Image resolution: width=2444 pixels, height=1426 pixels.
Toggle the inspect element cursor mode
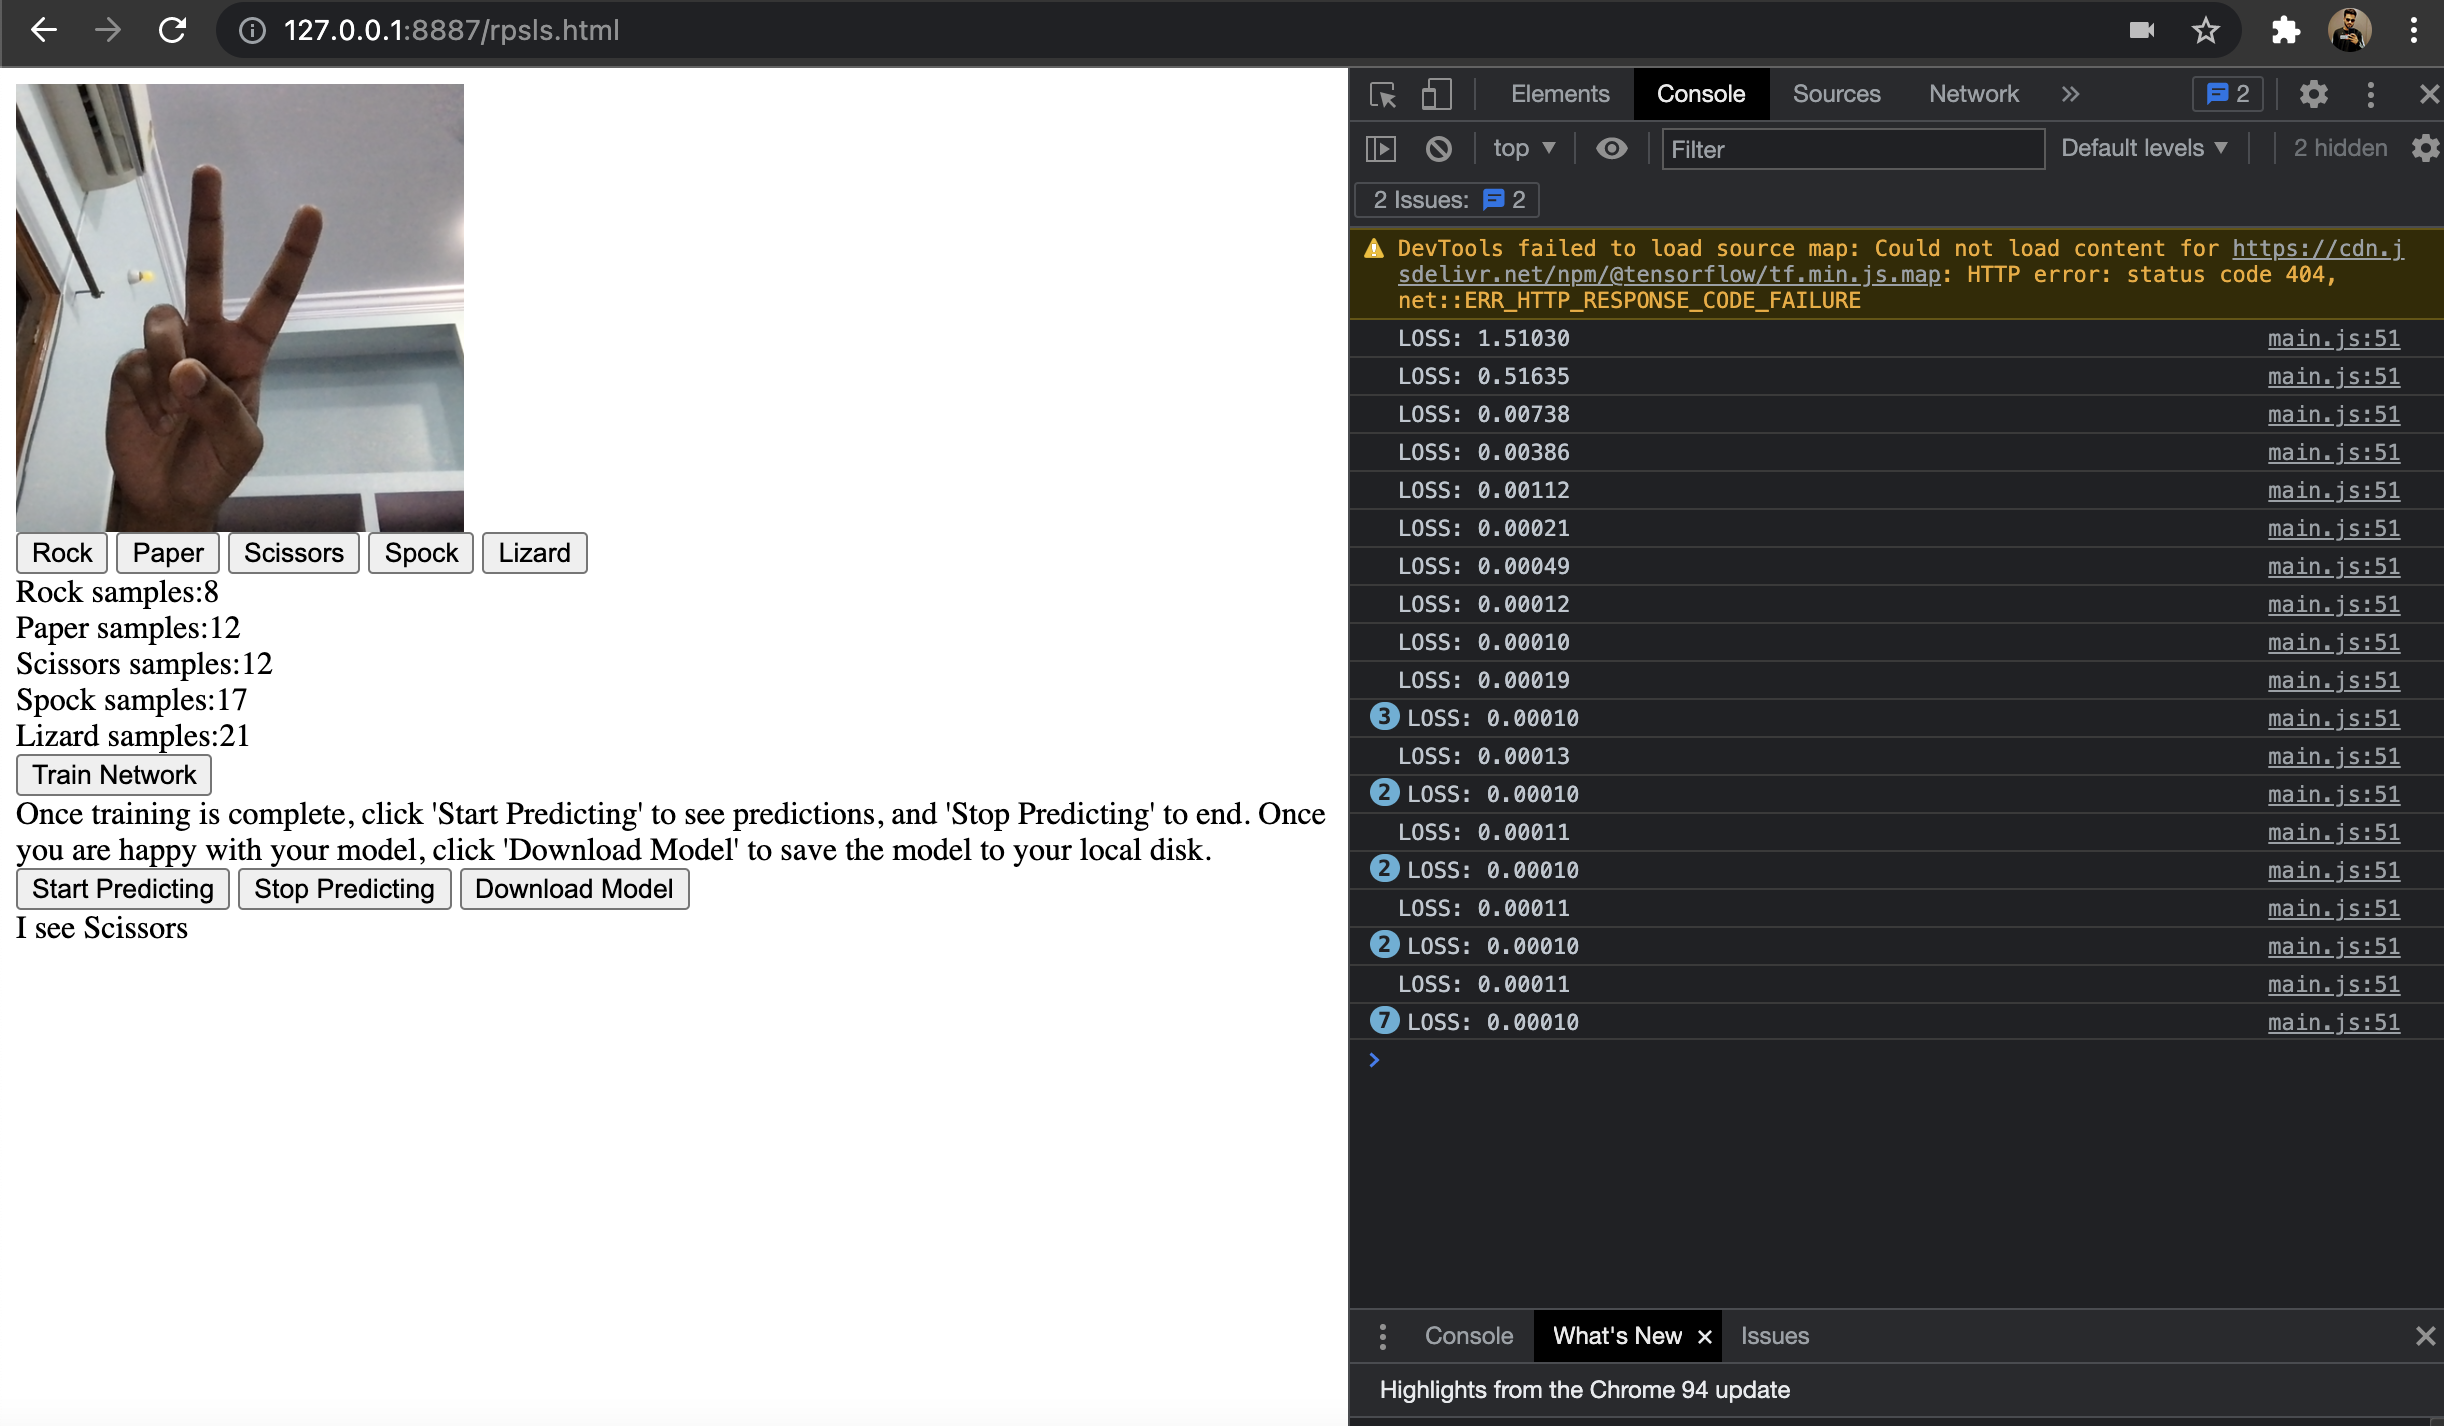tap(1381, 94)
